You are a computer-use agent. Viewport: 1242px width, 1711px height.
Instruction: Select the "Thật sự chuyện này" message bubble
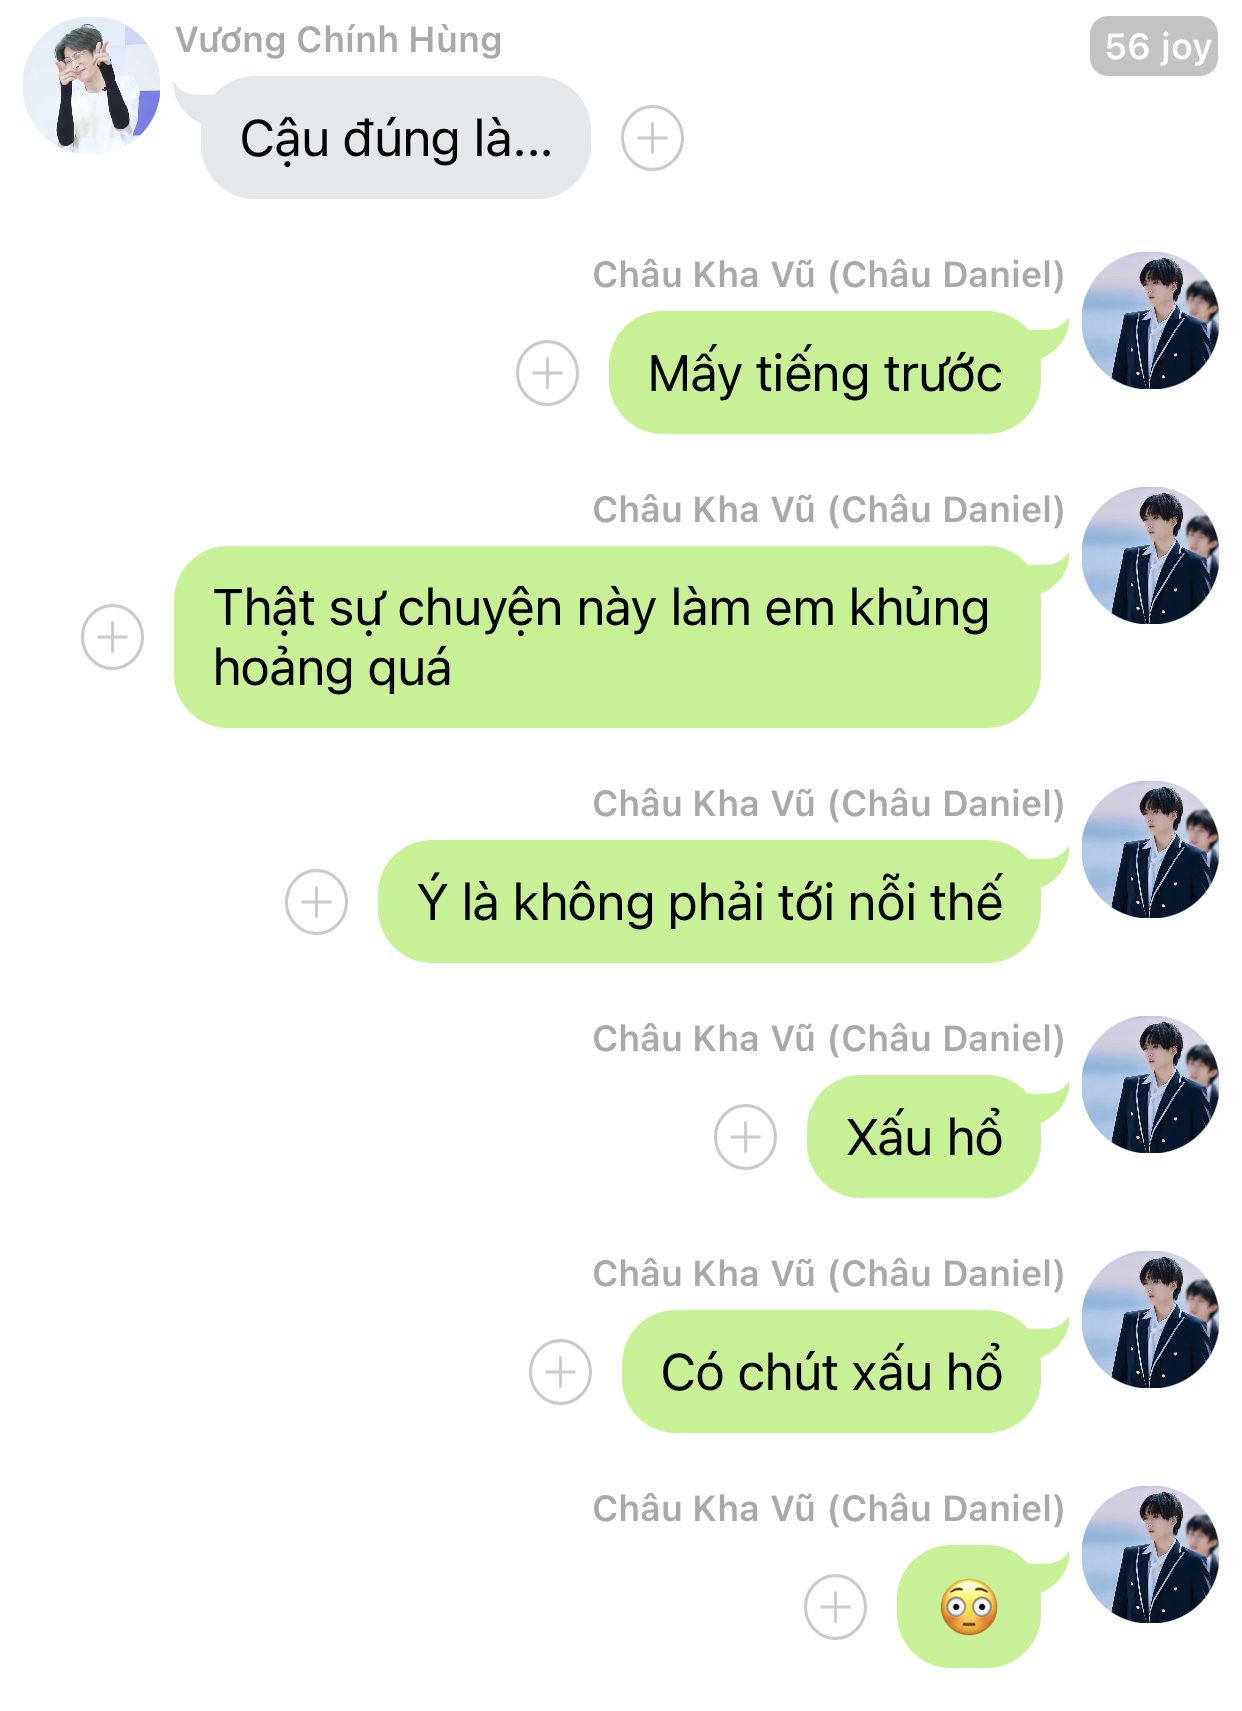click(x=607, y=637)
